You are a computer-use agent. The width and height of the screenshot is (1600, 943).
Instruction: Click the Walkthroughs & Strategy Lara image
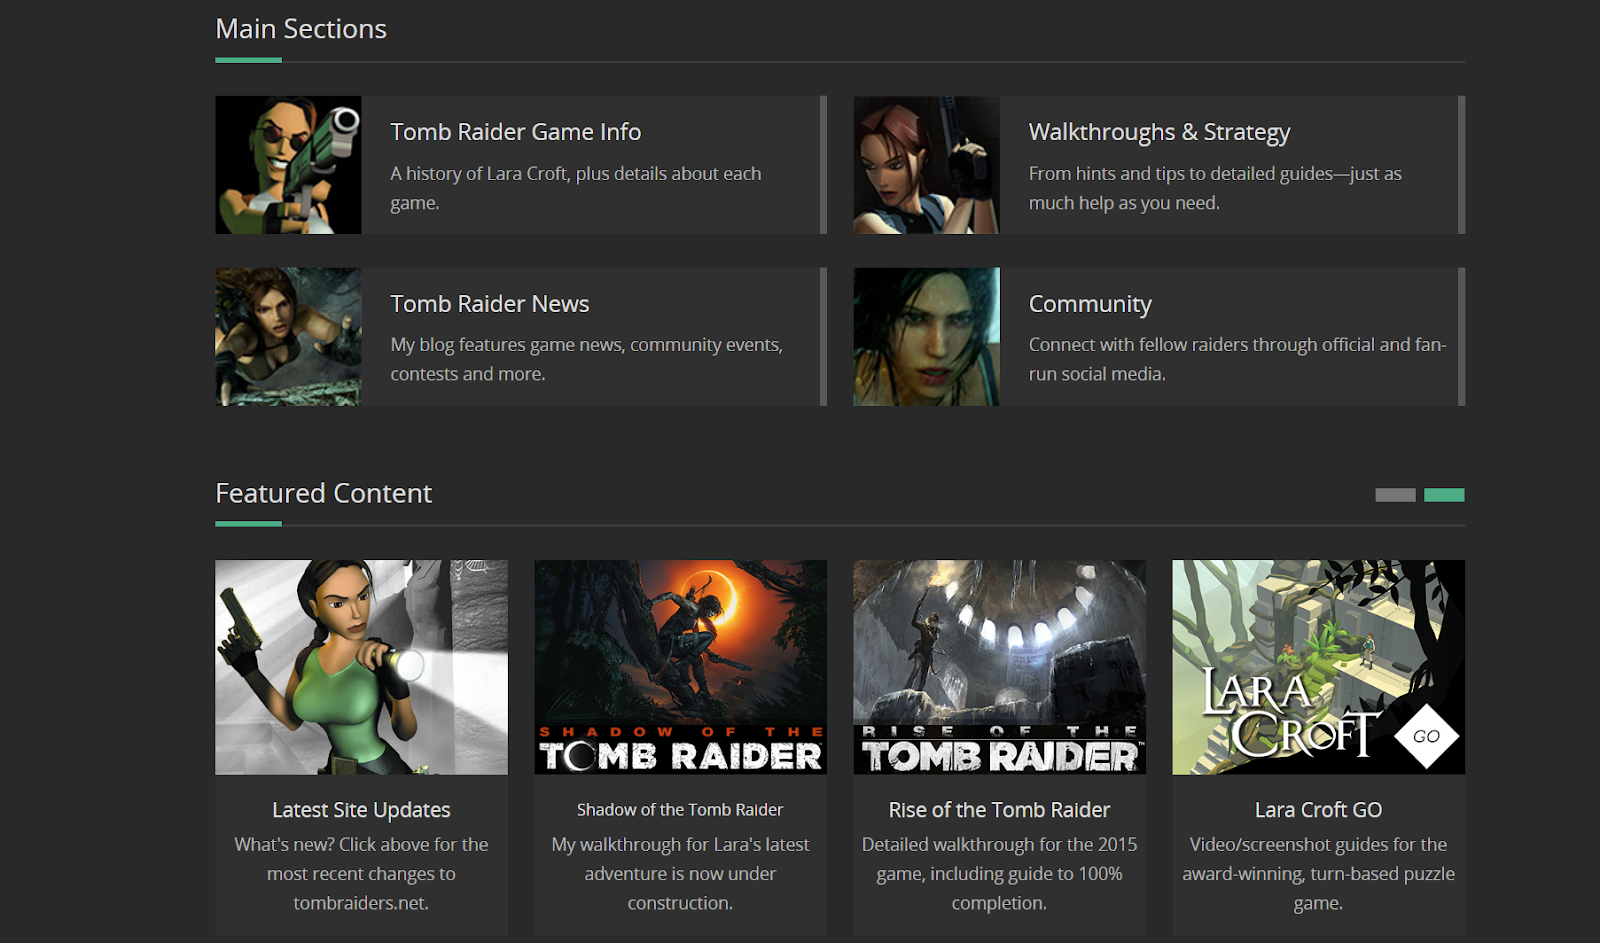click(926, 165)
